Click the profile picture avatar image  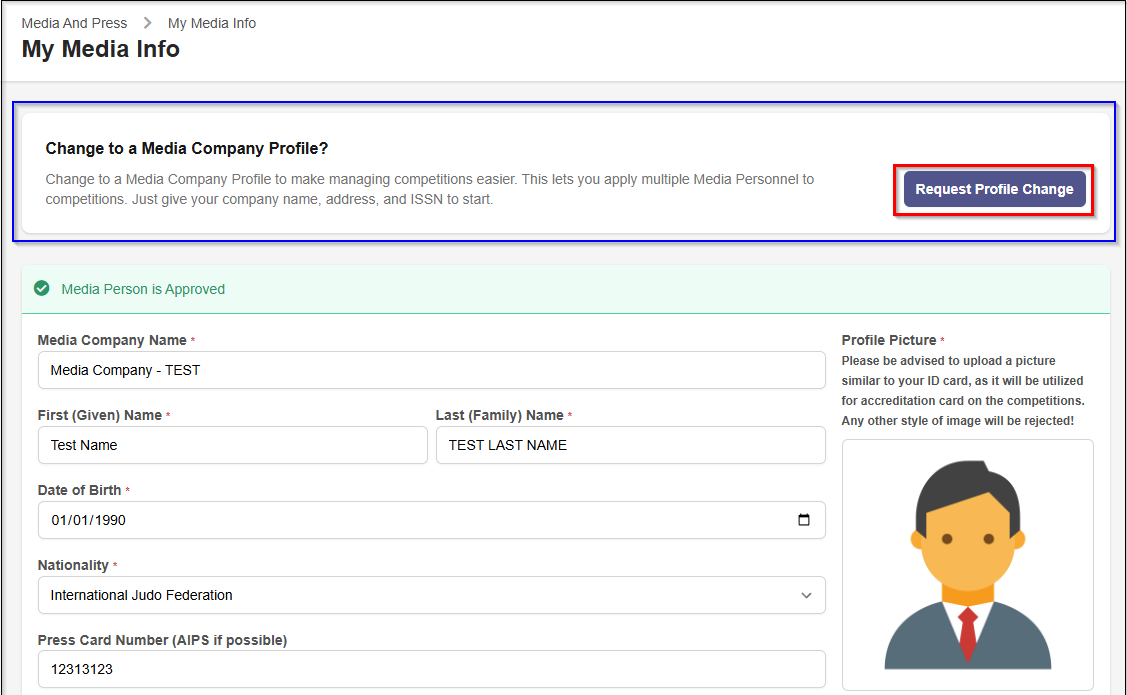[967, 566]
